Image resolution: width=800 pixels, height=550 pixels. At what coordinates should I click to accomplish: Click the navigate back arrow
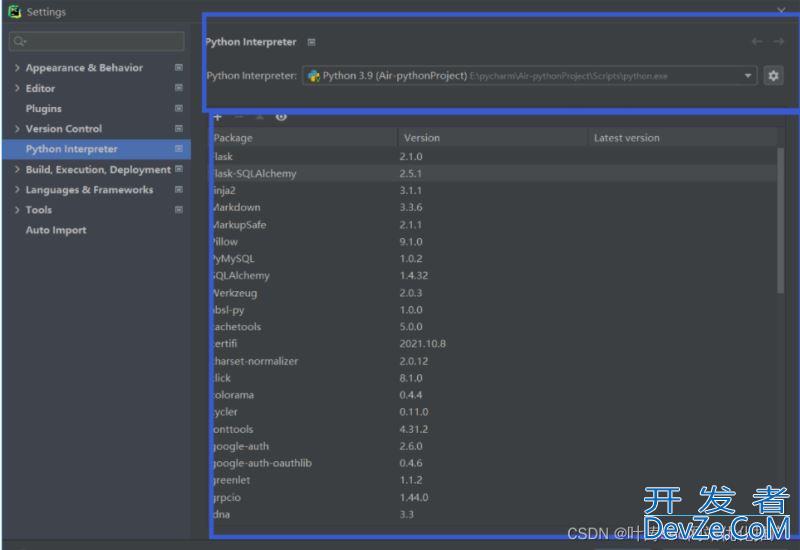click(x=757, y=42)
